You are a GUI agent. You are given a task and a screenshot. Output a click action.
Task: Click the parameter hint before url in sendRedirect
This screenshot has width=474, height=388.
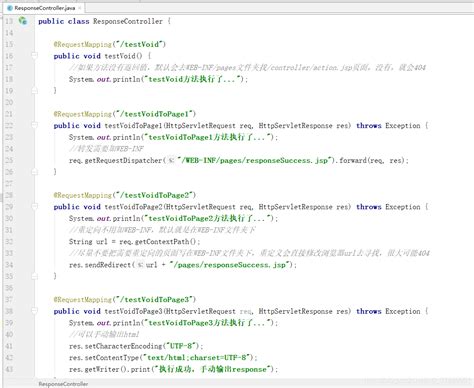coord(140,265)
